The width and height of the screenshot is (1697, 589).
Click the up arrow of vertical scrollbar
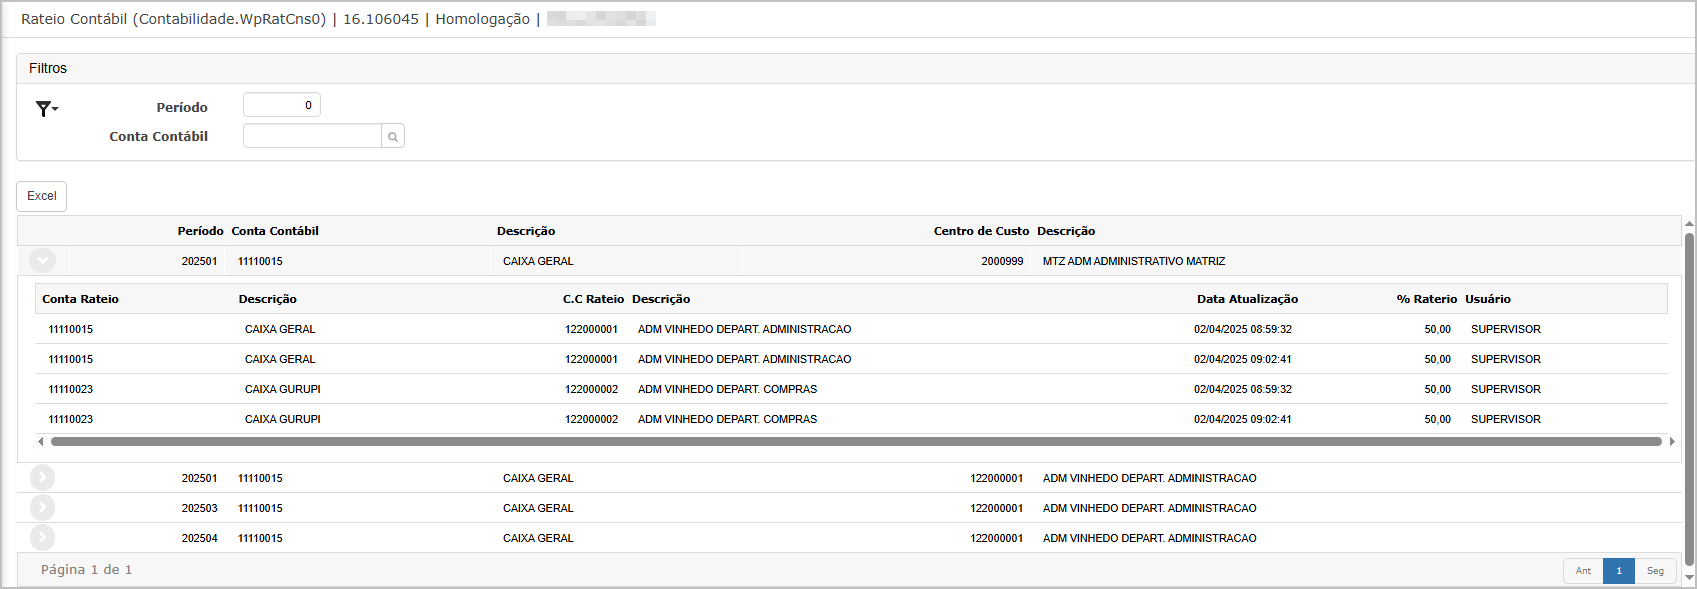[1689, 224]
